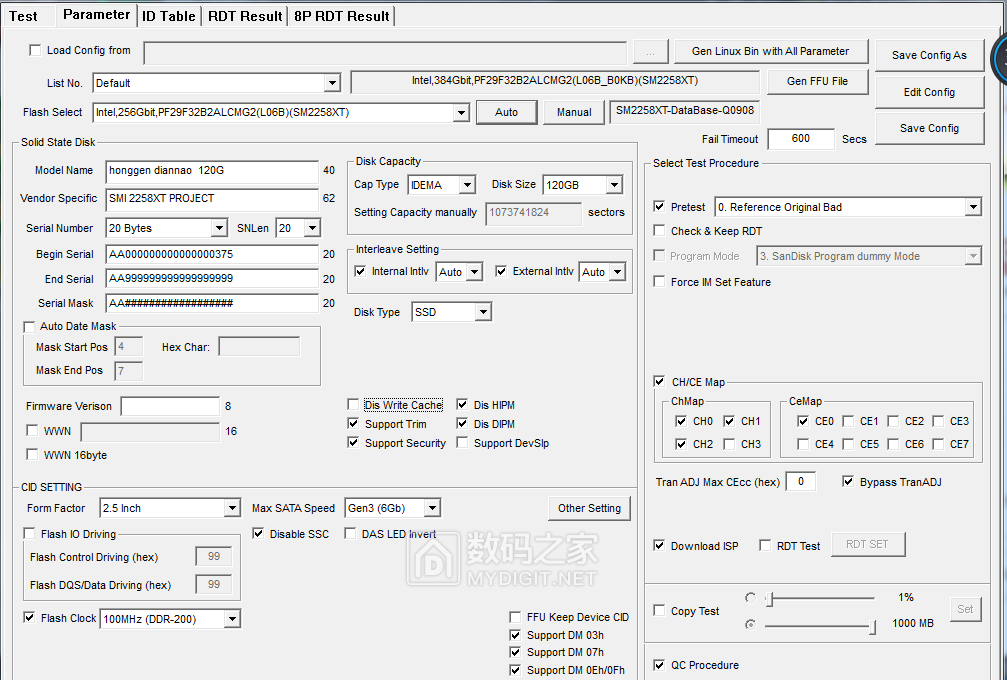Enable the RDT Test checkbox
Image resolution: width=1007 pixels, height=680 pixels.
pyautogui.click(x=765, y=546)
